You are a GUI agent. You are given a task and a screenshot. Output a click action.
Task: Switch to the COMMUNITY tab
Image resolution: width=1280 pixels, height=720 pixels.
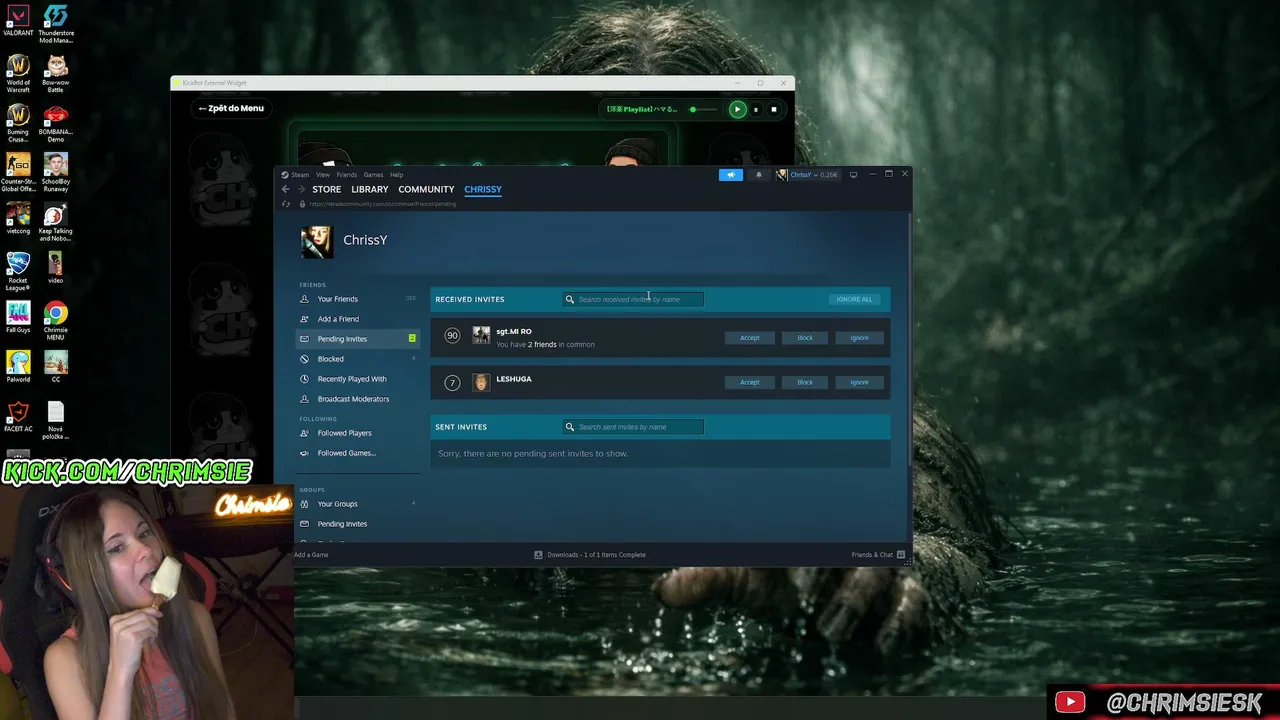click(426, 189)
